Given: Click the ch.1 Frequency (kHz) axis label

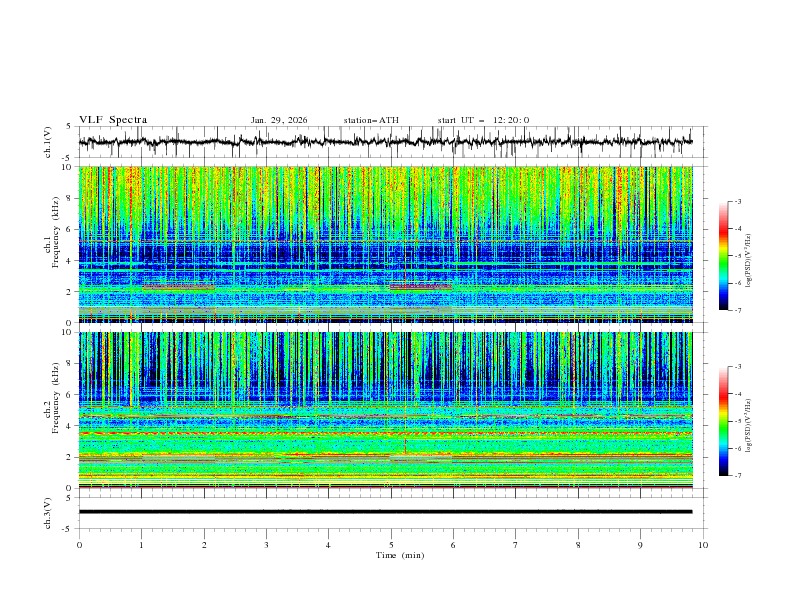Looking at the screenshot, I should click(x=51, y=244).
